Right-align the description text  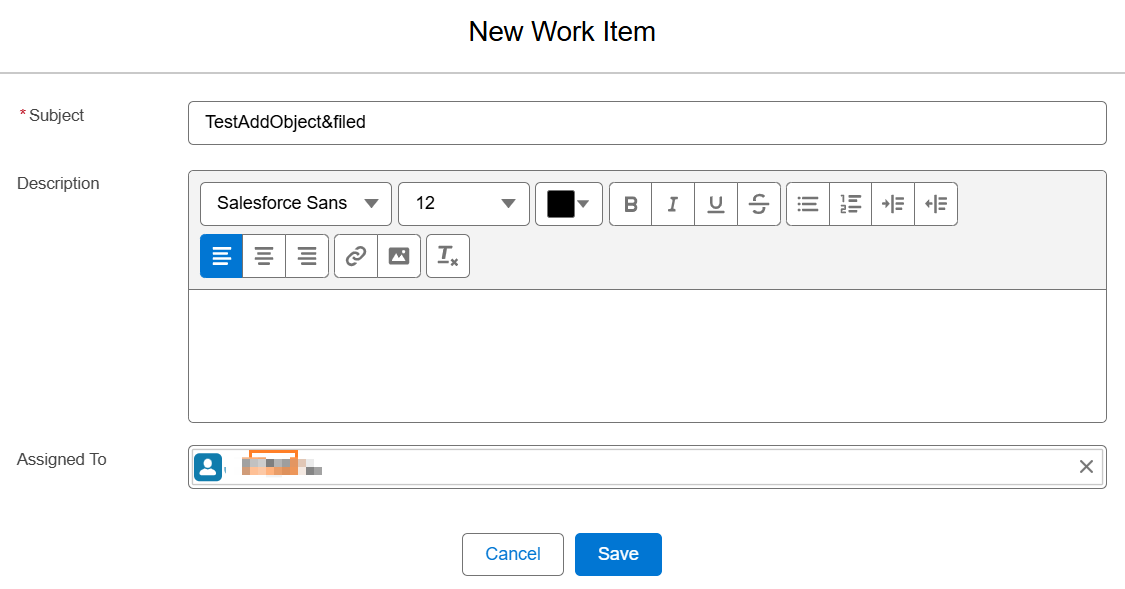point(307,256)
